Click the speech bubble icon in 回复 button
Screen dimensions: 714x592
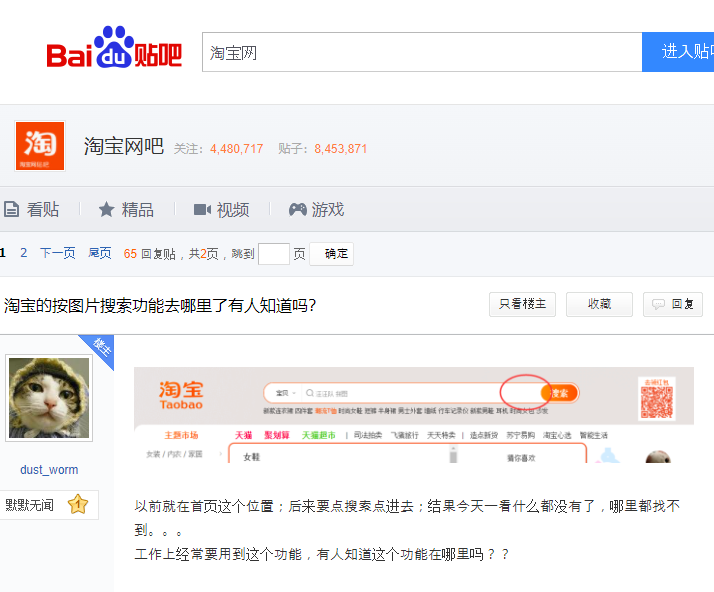(x=658, y=304)
